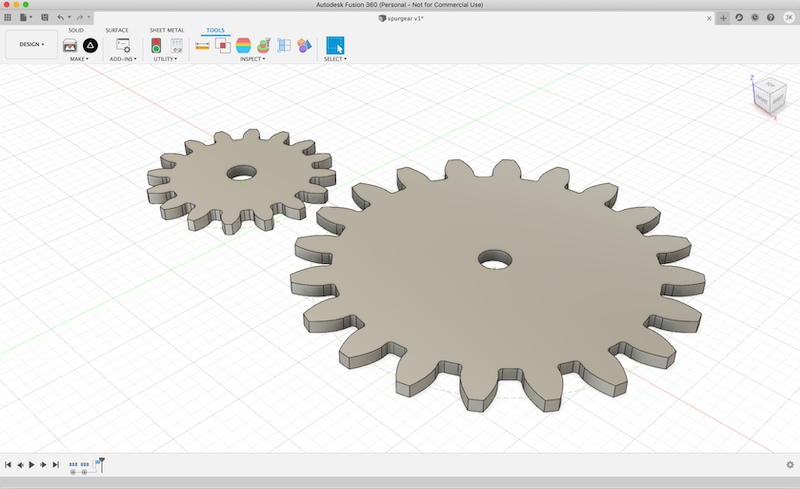Open the File menu icon
Viewport: 800px width, 489px height.
point(23,17)
